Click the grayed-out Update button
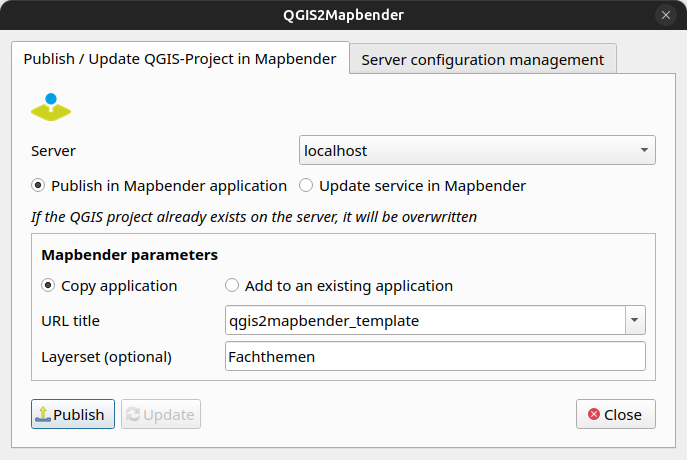687x460 pixels. tap(161, 414)
